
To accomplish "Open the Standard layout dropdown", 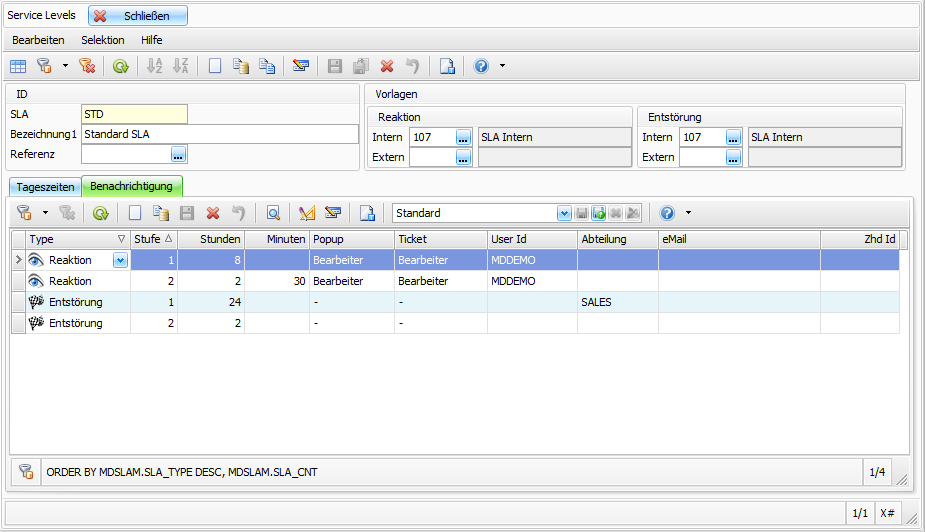I will tap(564, 213).
